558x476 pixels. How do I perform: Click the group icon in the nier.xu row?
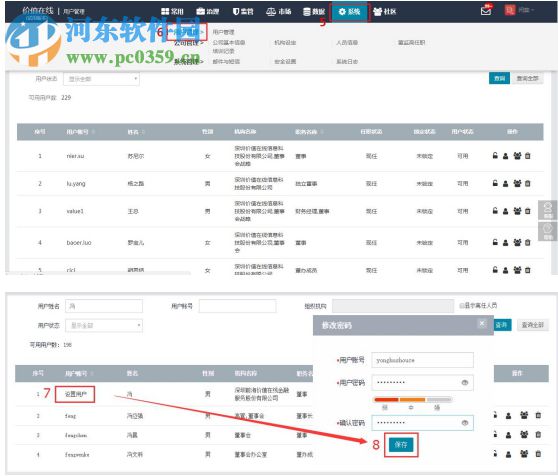[x=517, y=155]
